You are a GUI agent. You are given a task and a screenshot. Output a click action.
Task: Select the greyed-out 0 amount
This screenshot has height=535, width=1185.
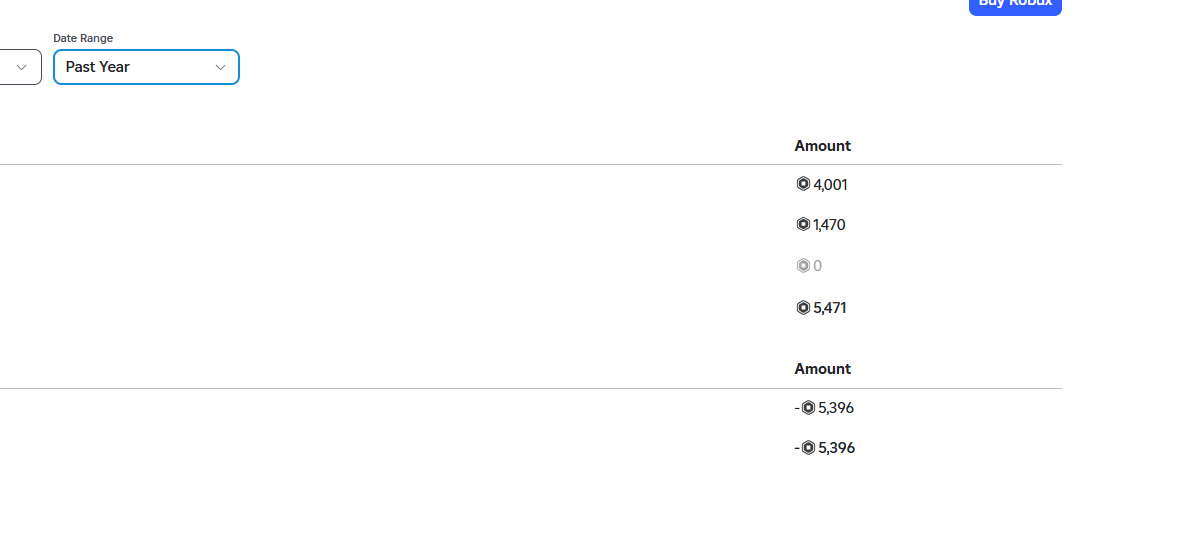tap(817, 266)
